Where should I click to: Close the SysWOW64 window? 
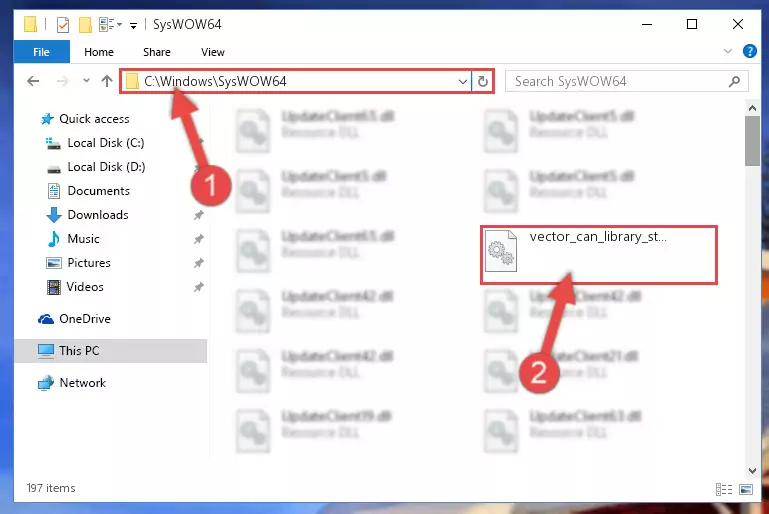(x=738, y=24)
